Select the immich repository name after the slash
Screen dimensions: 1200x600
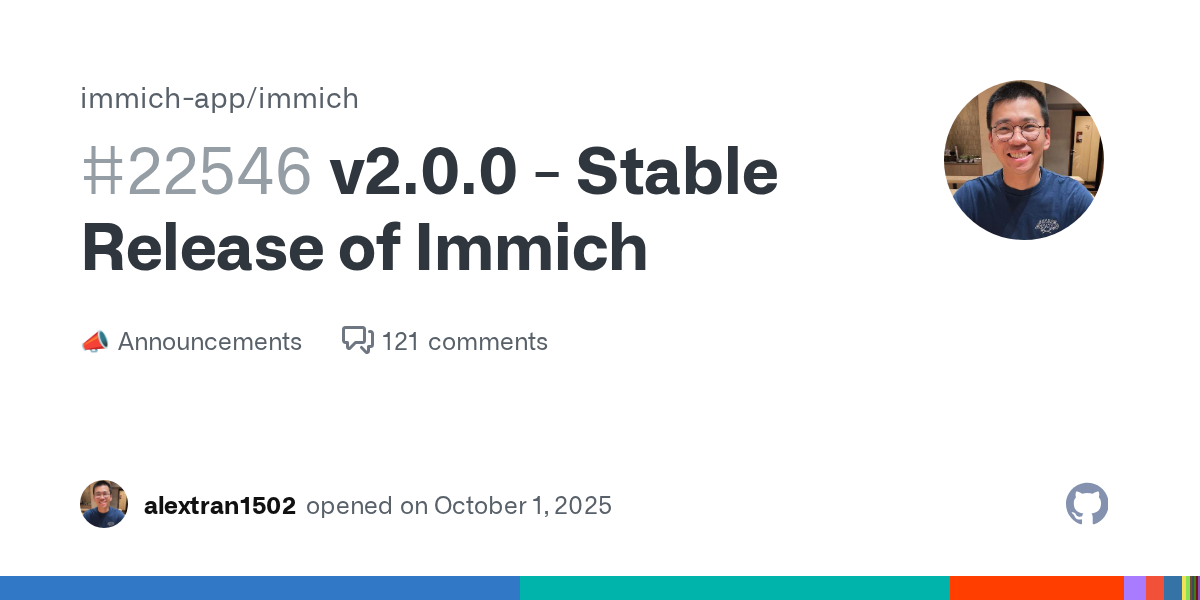319,98
